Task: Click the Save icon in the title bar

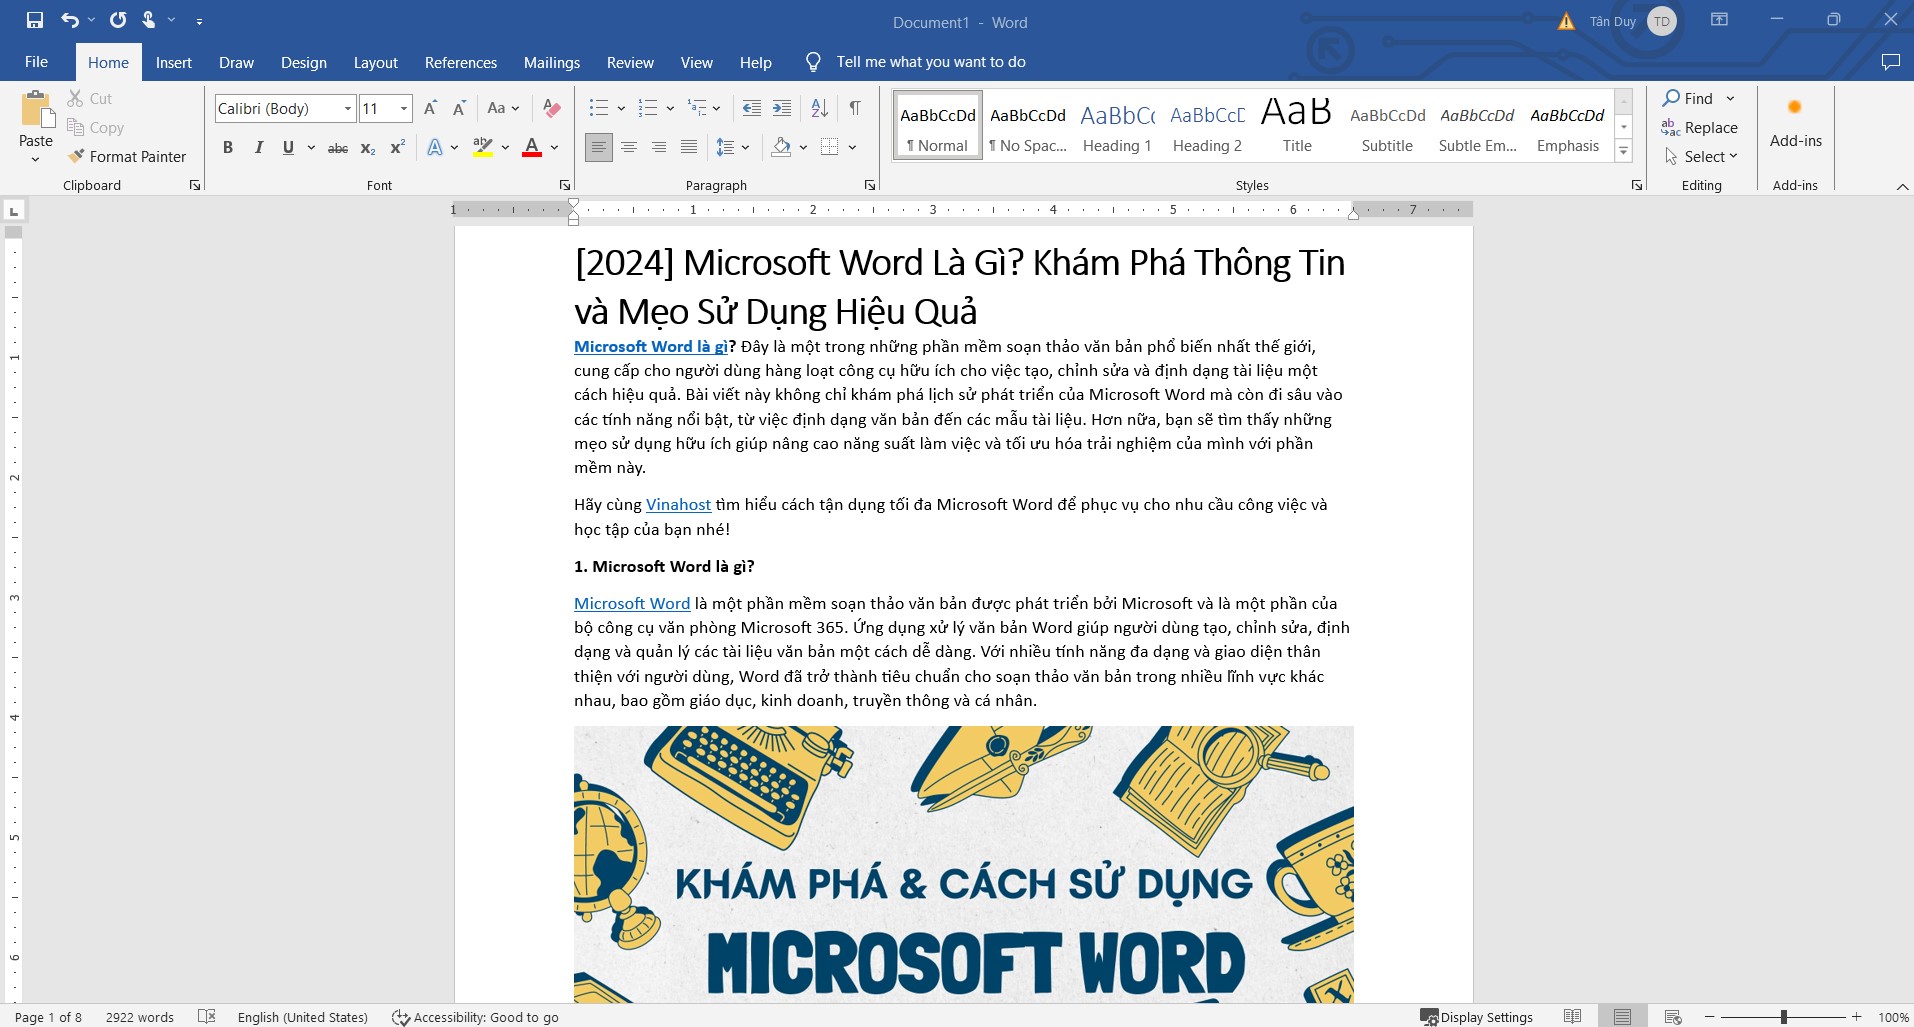Action: pos(35,20)
